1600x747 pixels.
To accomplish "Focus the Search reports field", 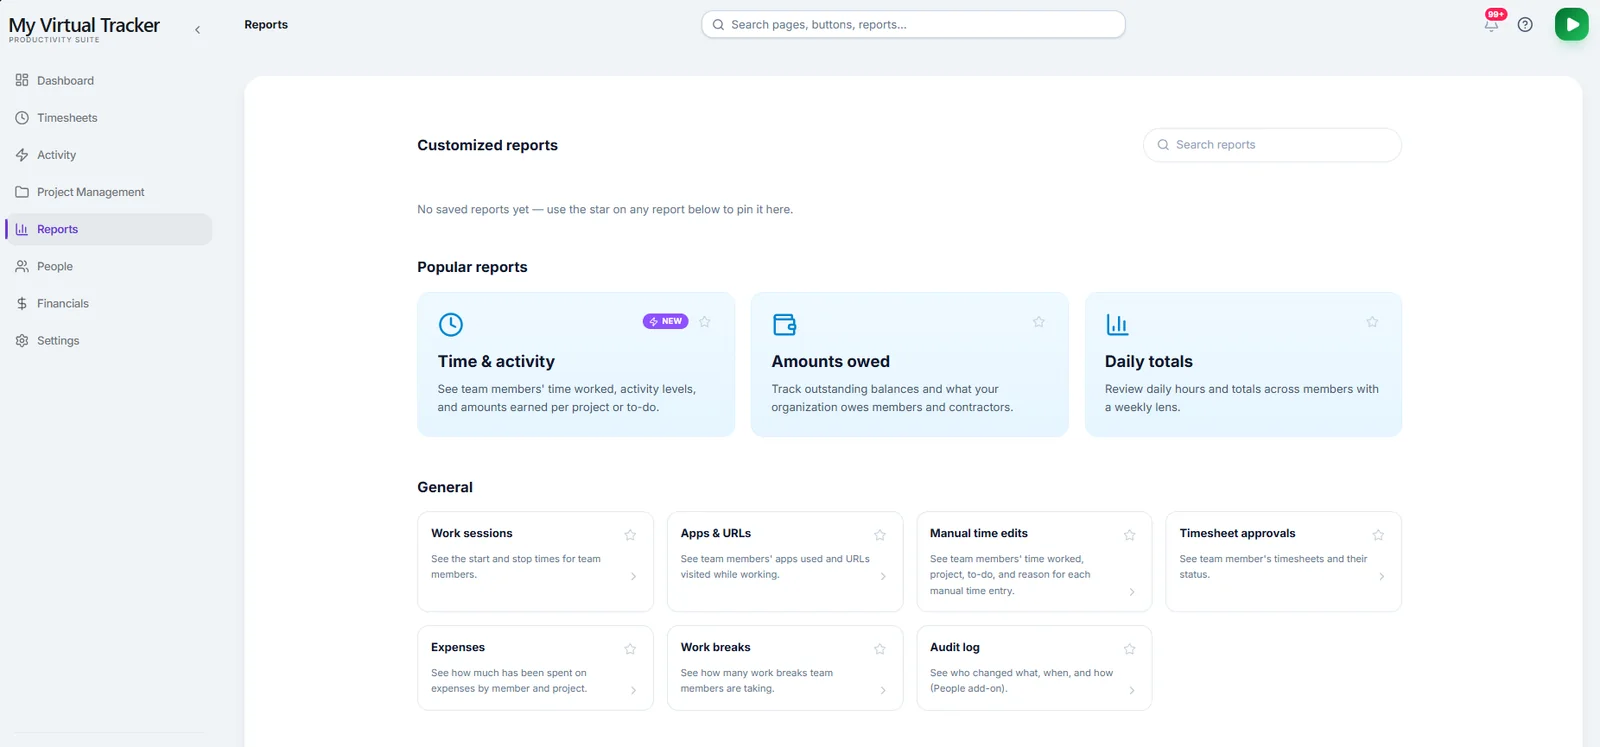I will point(1272,145).
